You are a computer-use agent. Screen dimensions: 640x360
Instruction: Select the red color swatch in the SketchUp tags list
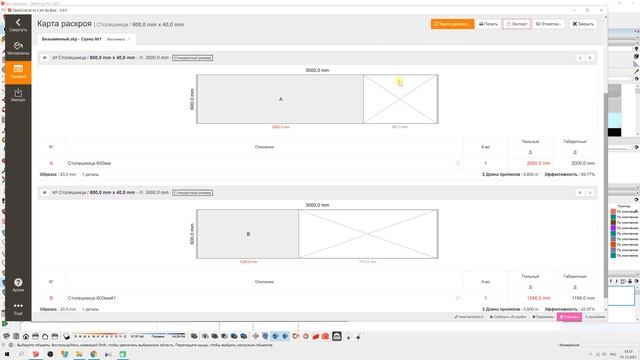click(x=613, y=211)
